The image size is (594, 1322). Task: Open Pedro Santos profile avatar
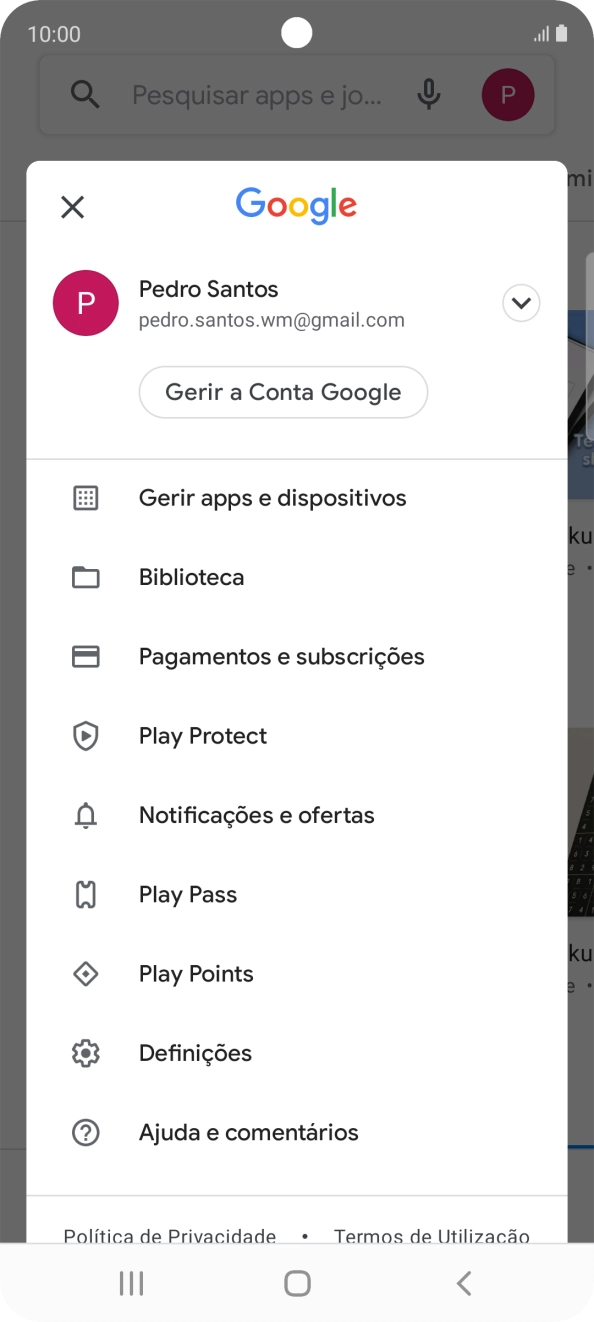click(86, 303)
